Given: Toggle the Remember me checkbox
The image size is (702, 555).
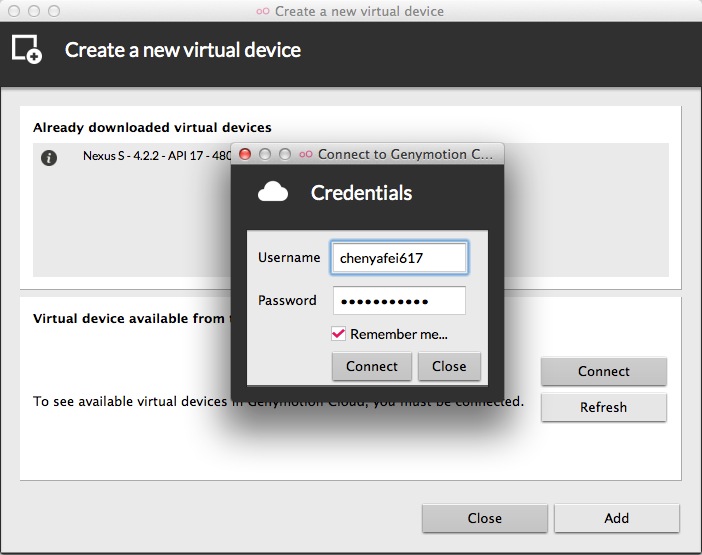Looking at the screenshot, I should click(338, 334).
